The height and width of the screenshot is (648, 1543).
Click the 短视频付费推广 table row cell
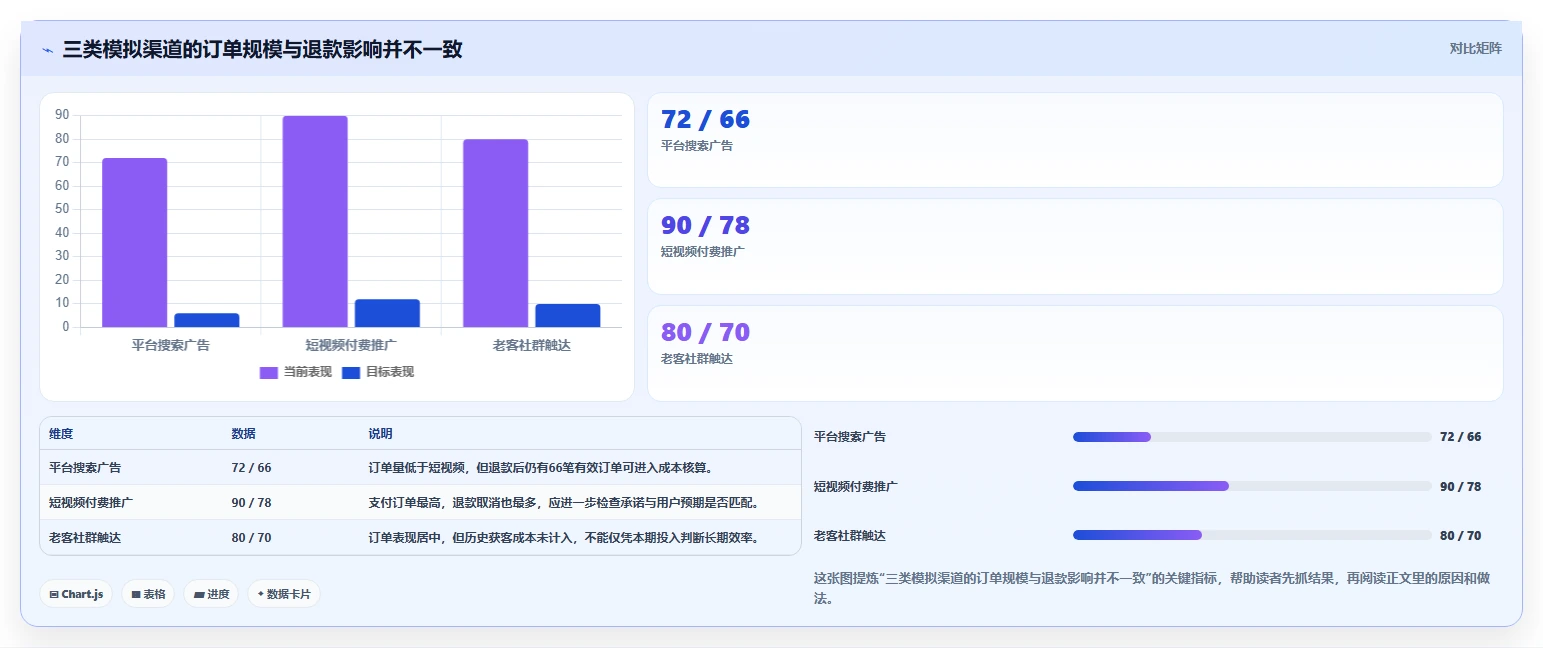[91, 502]
